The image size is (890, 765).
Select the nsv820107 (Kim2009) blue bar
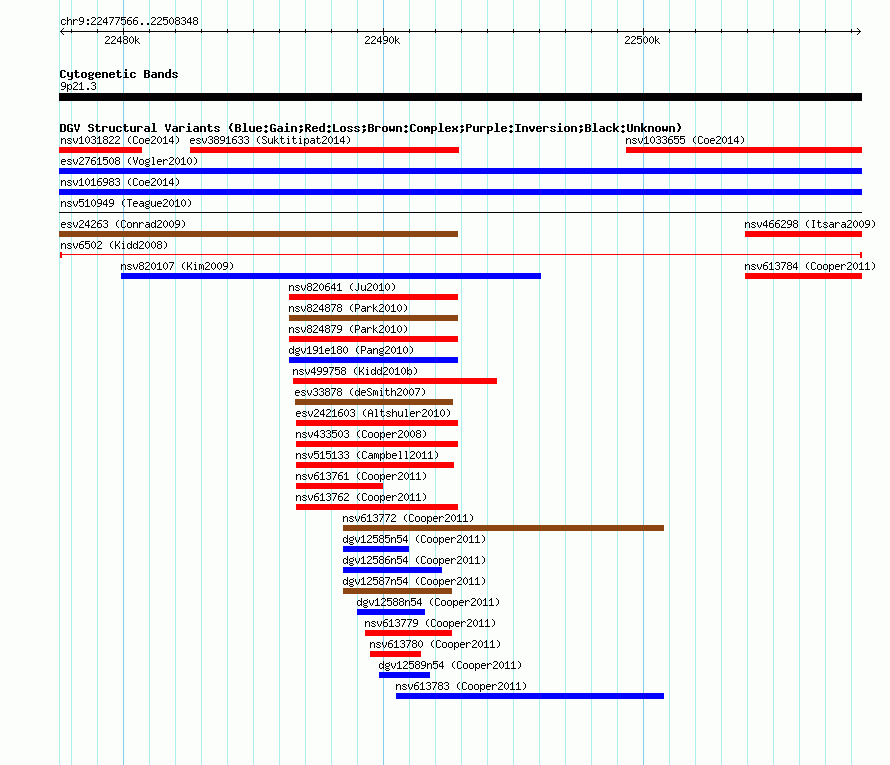pyautogui.click(x=331, y=276)
